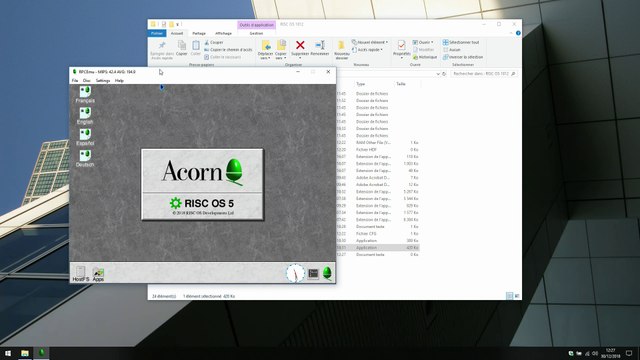Screen dimensions: 640x360
Task: Click the volume icon in system tray
Action: 595,353
